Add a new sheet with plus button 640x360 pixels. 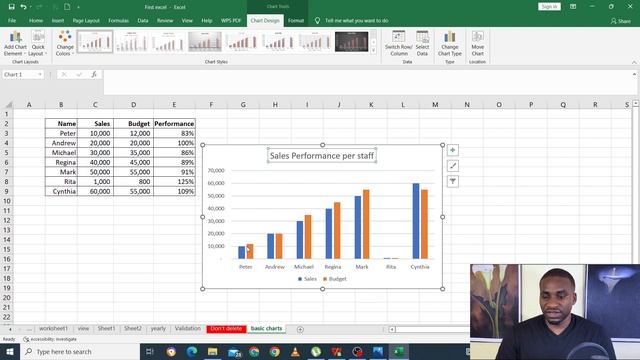[x=300, y=329]
